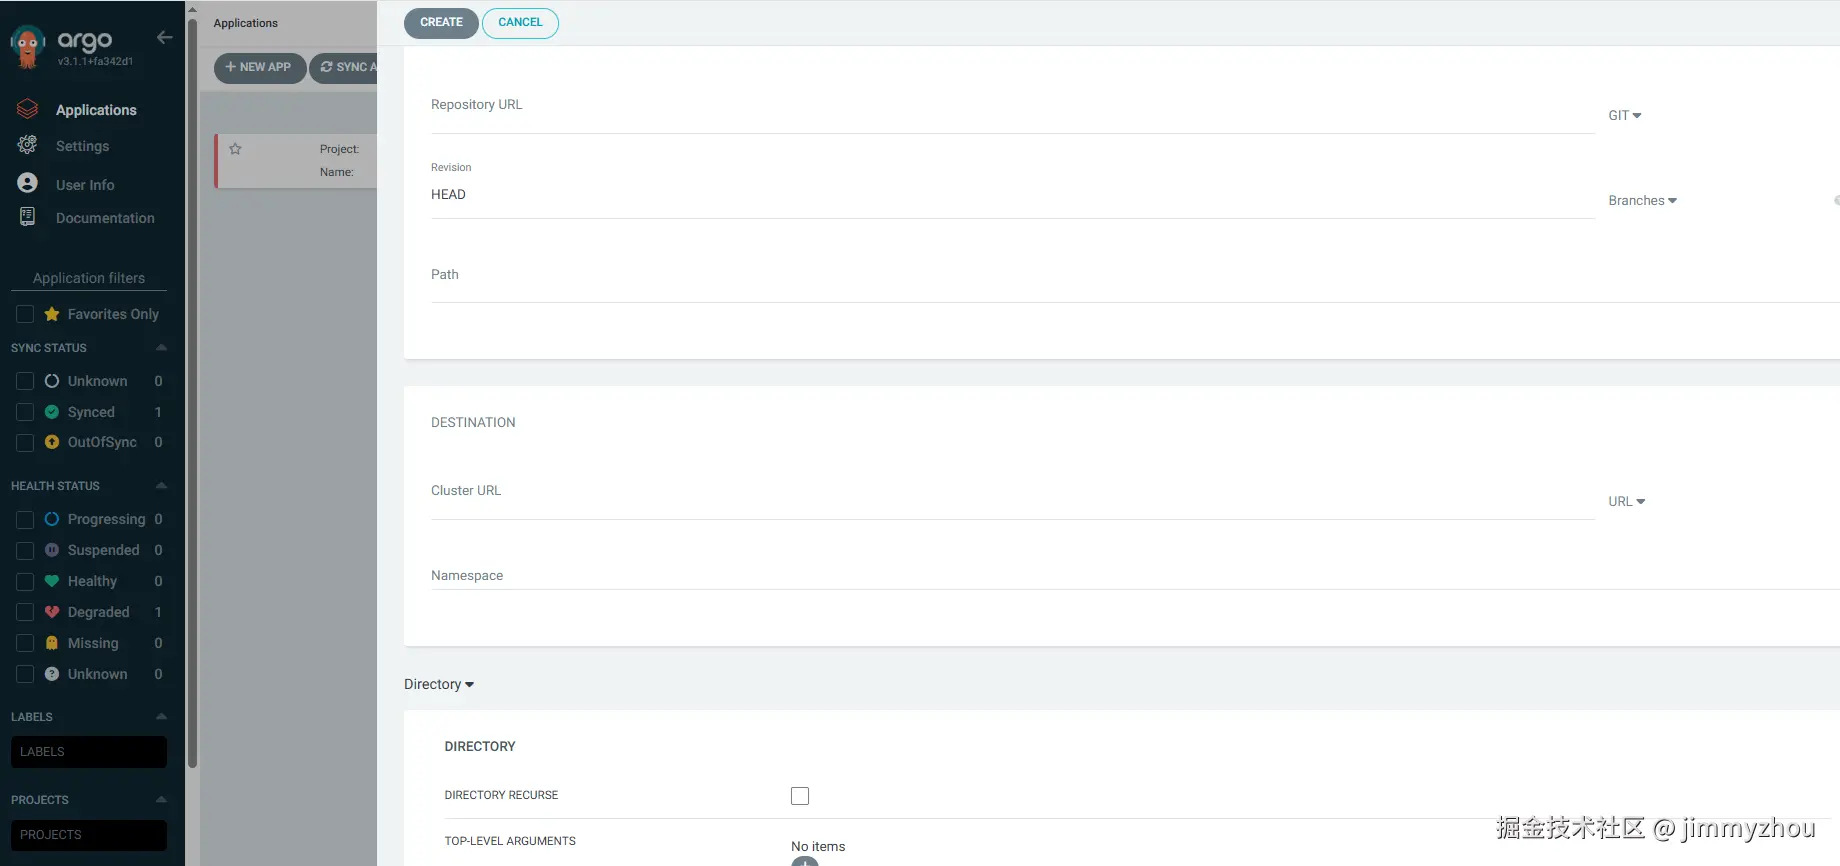Click the Missing ghost icon
Image resolution: width=1840 pixels, height=866 pixels.
pyautogui.click(x=52, y=643)
